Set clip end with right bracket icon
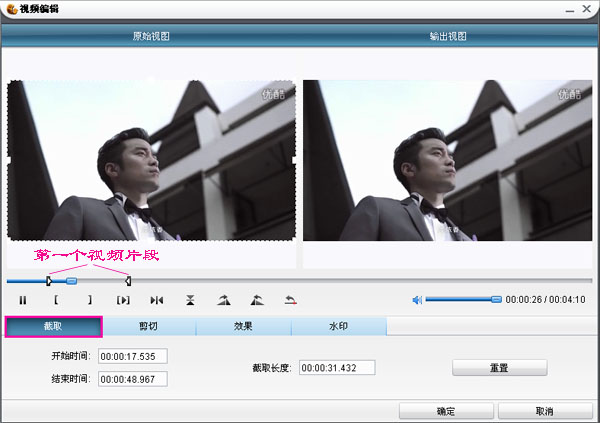 (x=89, y=299)
